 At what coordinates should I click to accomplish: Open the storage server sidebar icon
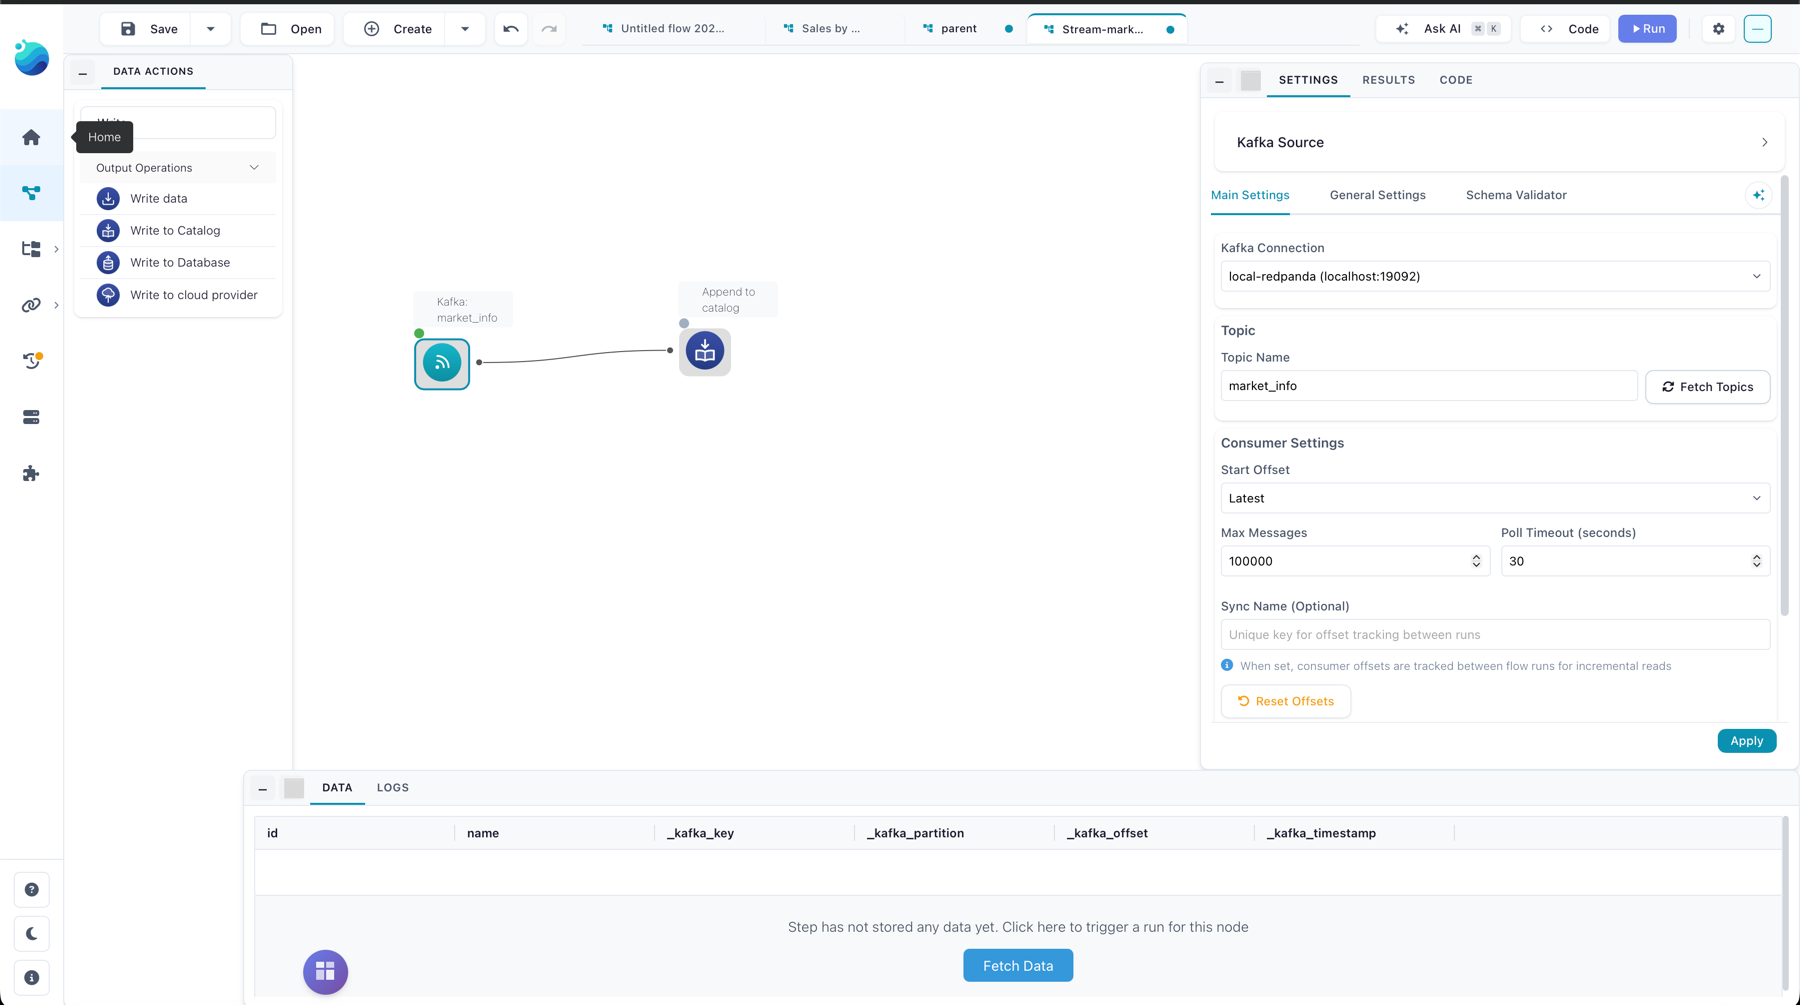pyautogui.click(x=31, y=417)
